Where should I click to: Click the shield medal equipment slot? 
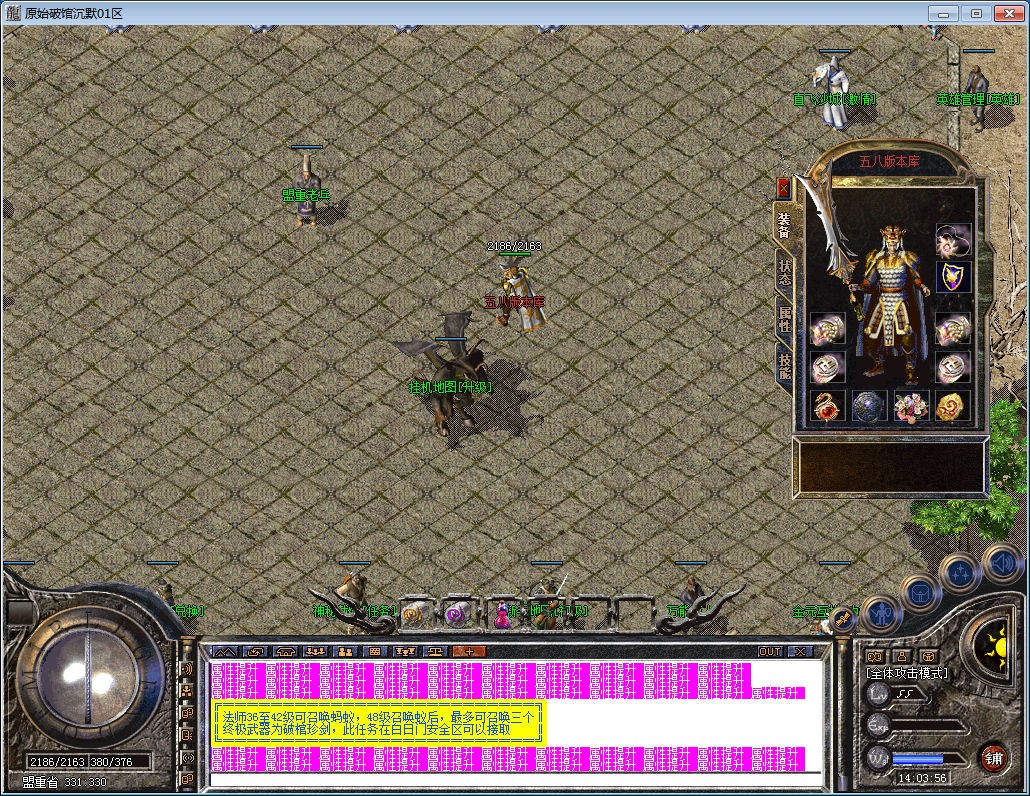[x=953, y=278]
